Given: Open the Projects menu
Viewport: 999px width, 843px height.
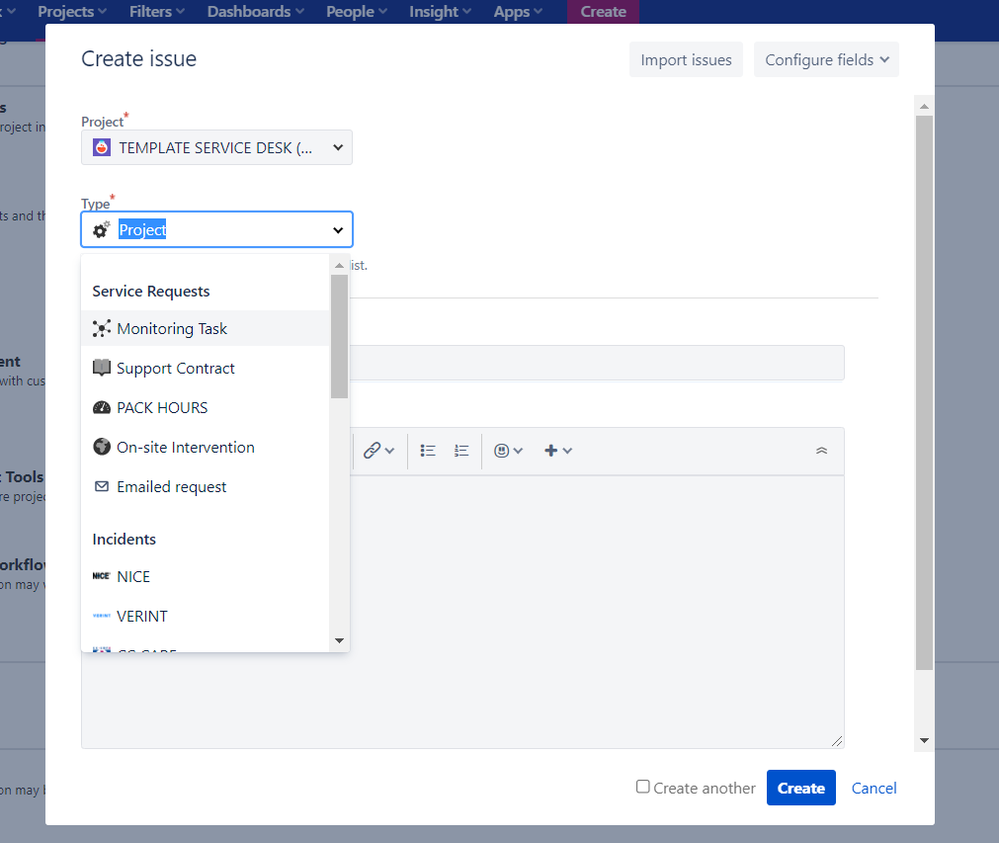Looking at the screenshot, I should coord(72,11).
